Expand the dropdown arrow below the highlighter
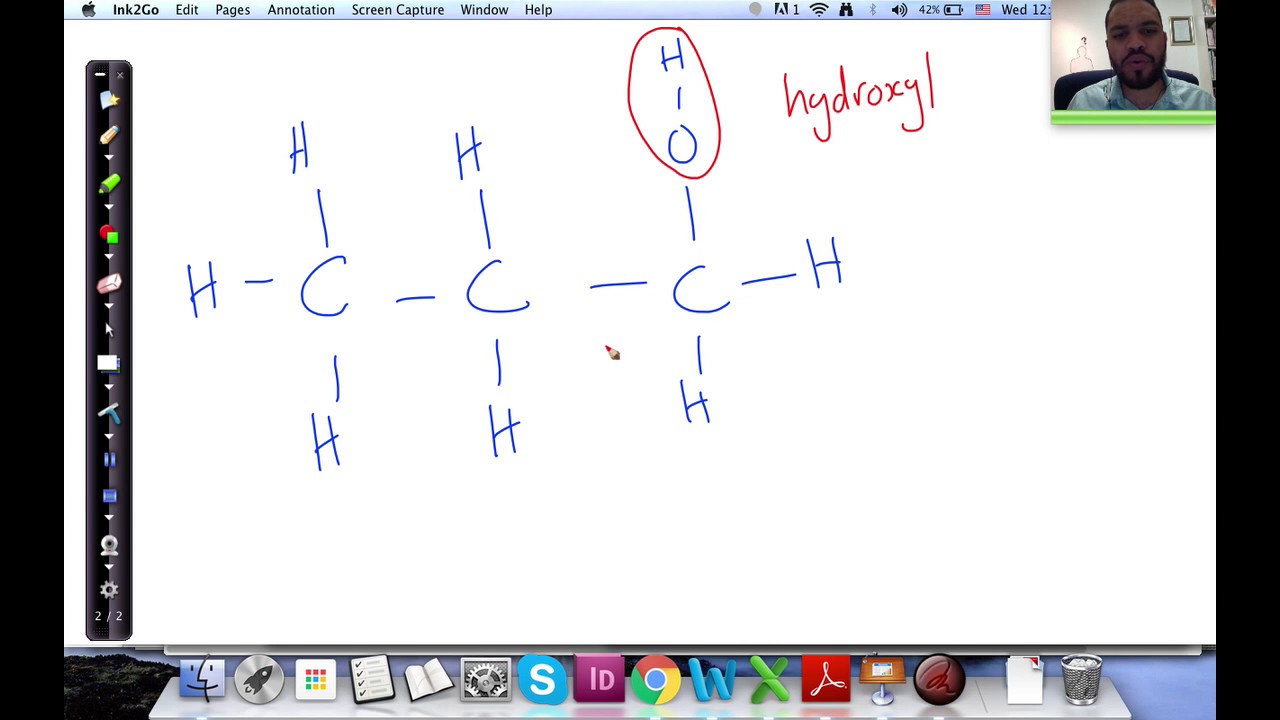1280x720 pixels. point(109,207)
